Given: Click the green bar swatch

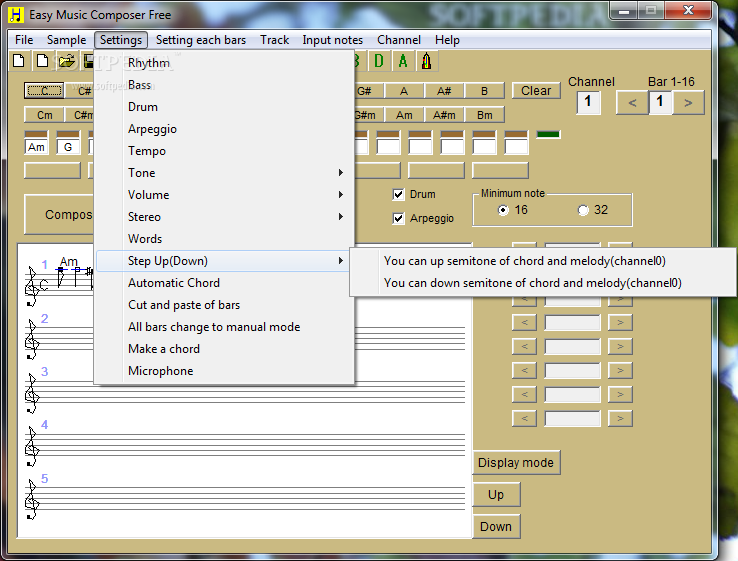Looking at the screenshot, I should click(x=548, y=135).
